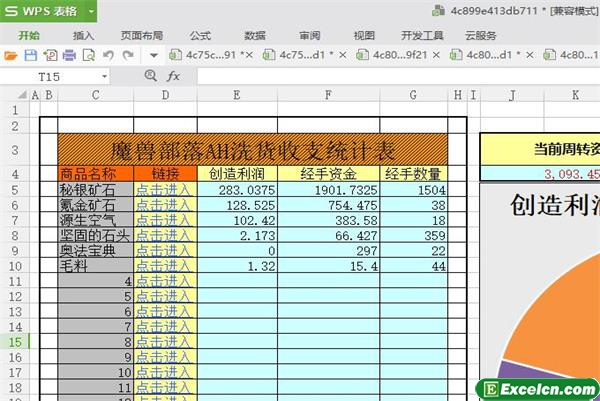This screenshot has height=401, width=600.
Task: Select column G header
Action: [x=413, y=95]
